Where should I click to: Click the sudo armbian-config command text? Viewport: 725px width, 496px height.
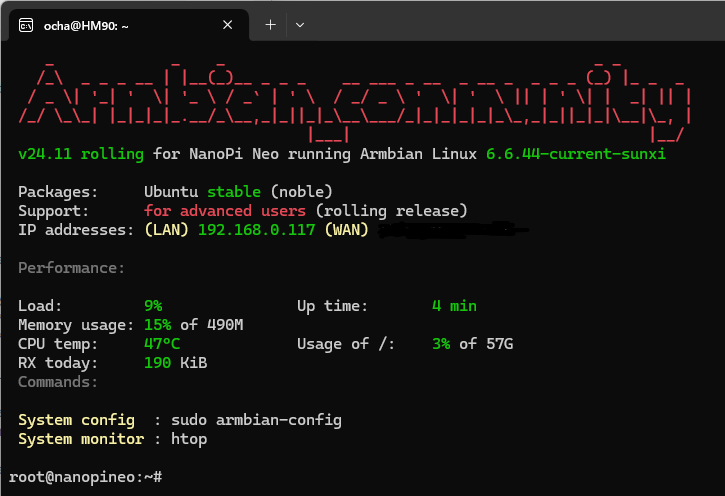click(257, 420)
